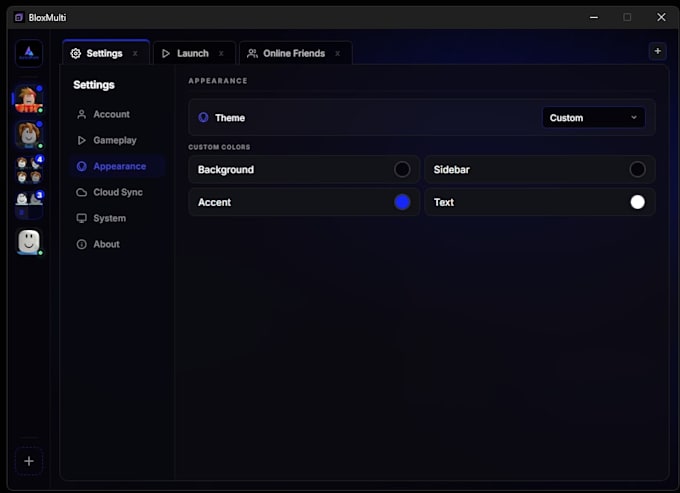Viewport: 680px width, 493px height.
Task: Select the second account avatar with brown hair
Action: pos(29,134)
